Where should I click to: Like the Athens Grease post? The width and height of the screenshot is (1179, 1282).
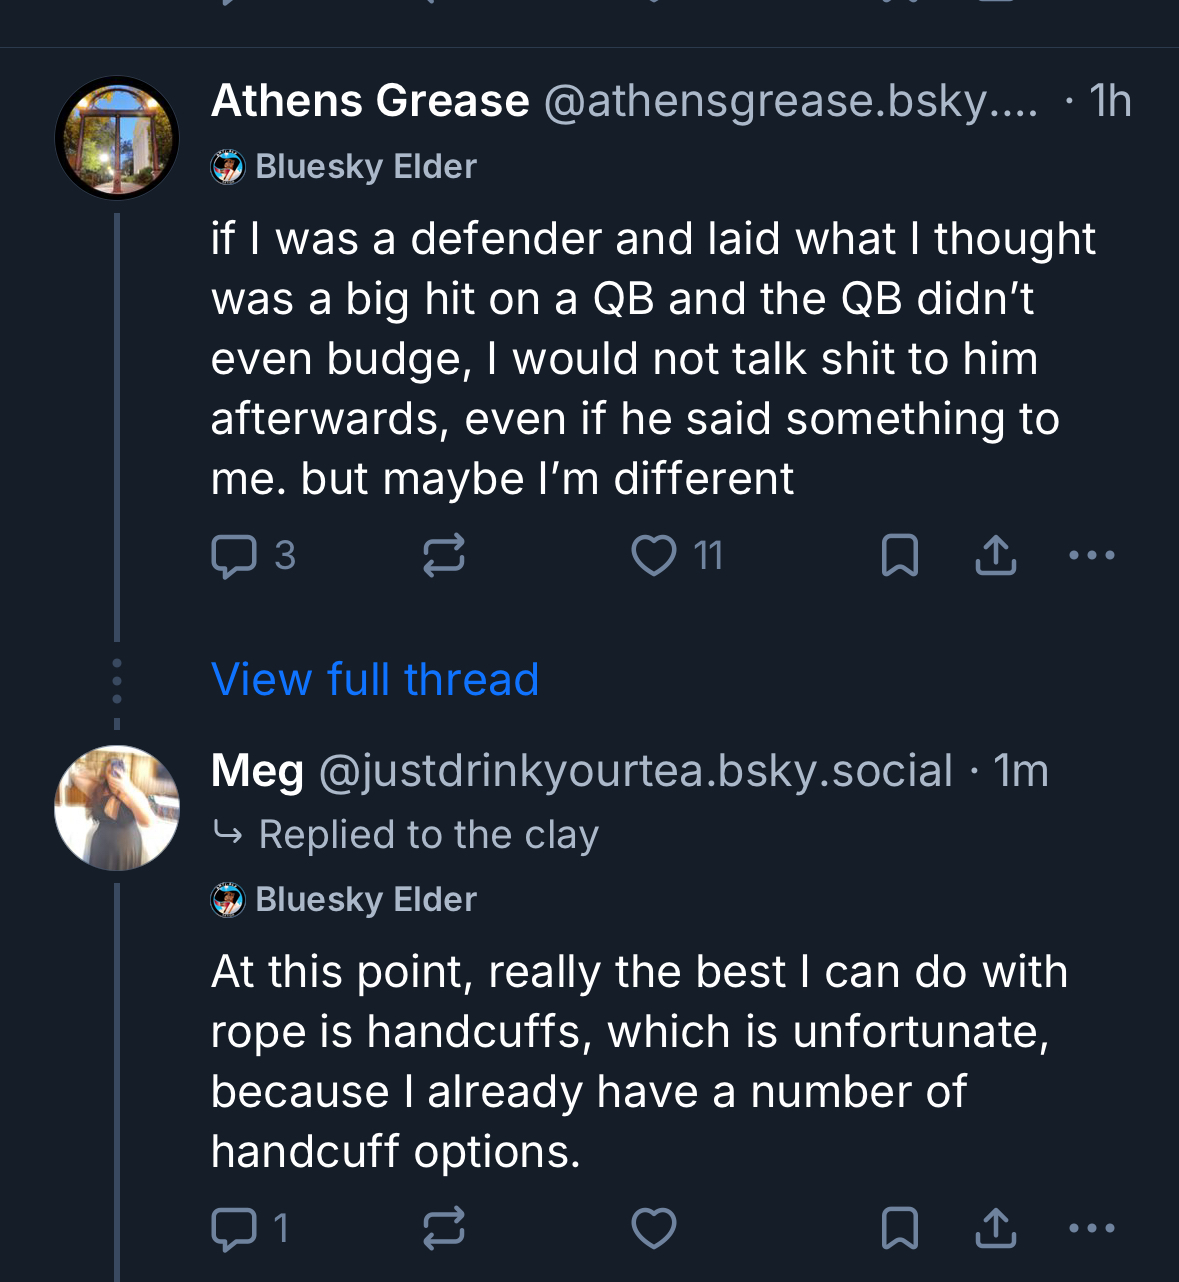tap(654, 556)
